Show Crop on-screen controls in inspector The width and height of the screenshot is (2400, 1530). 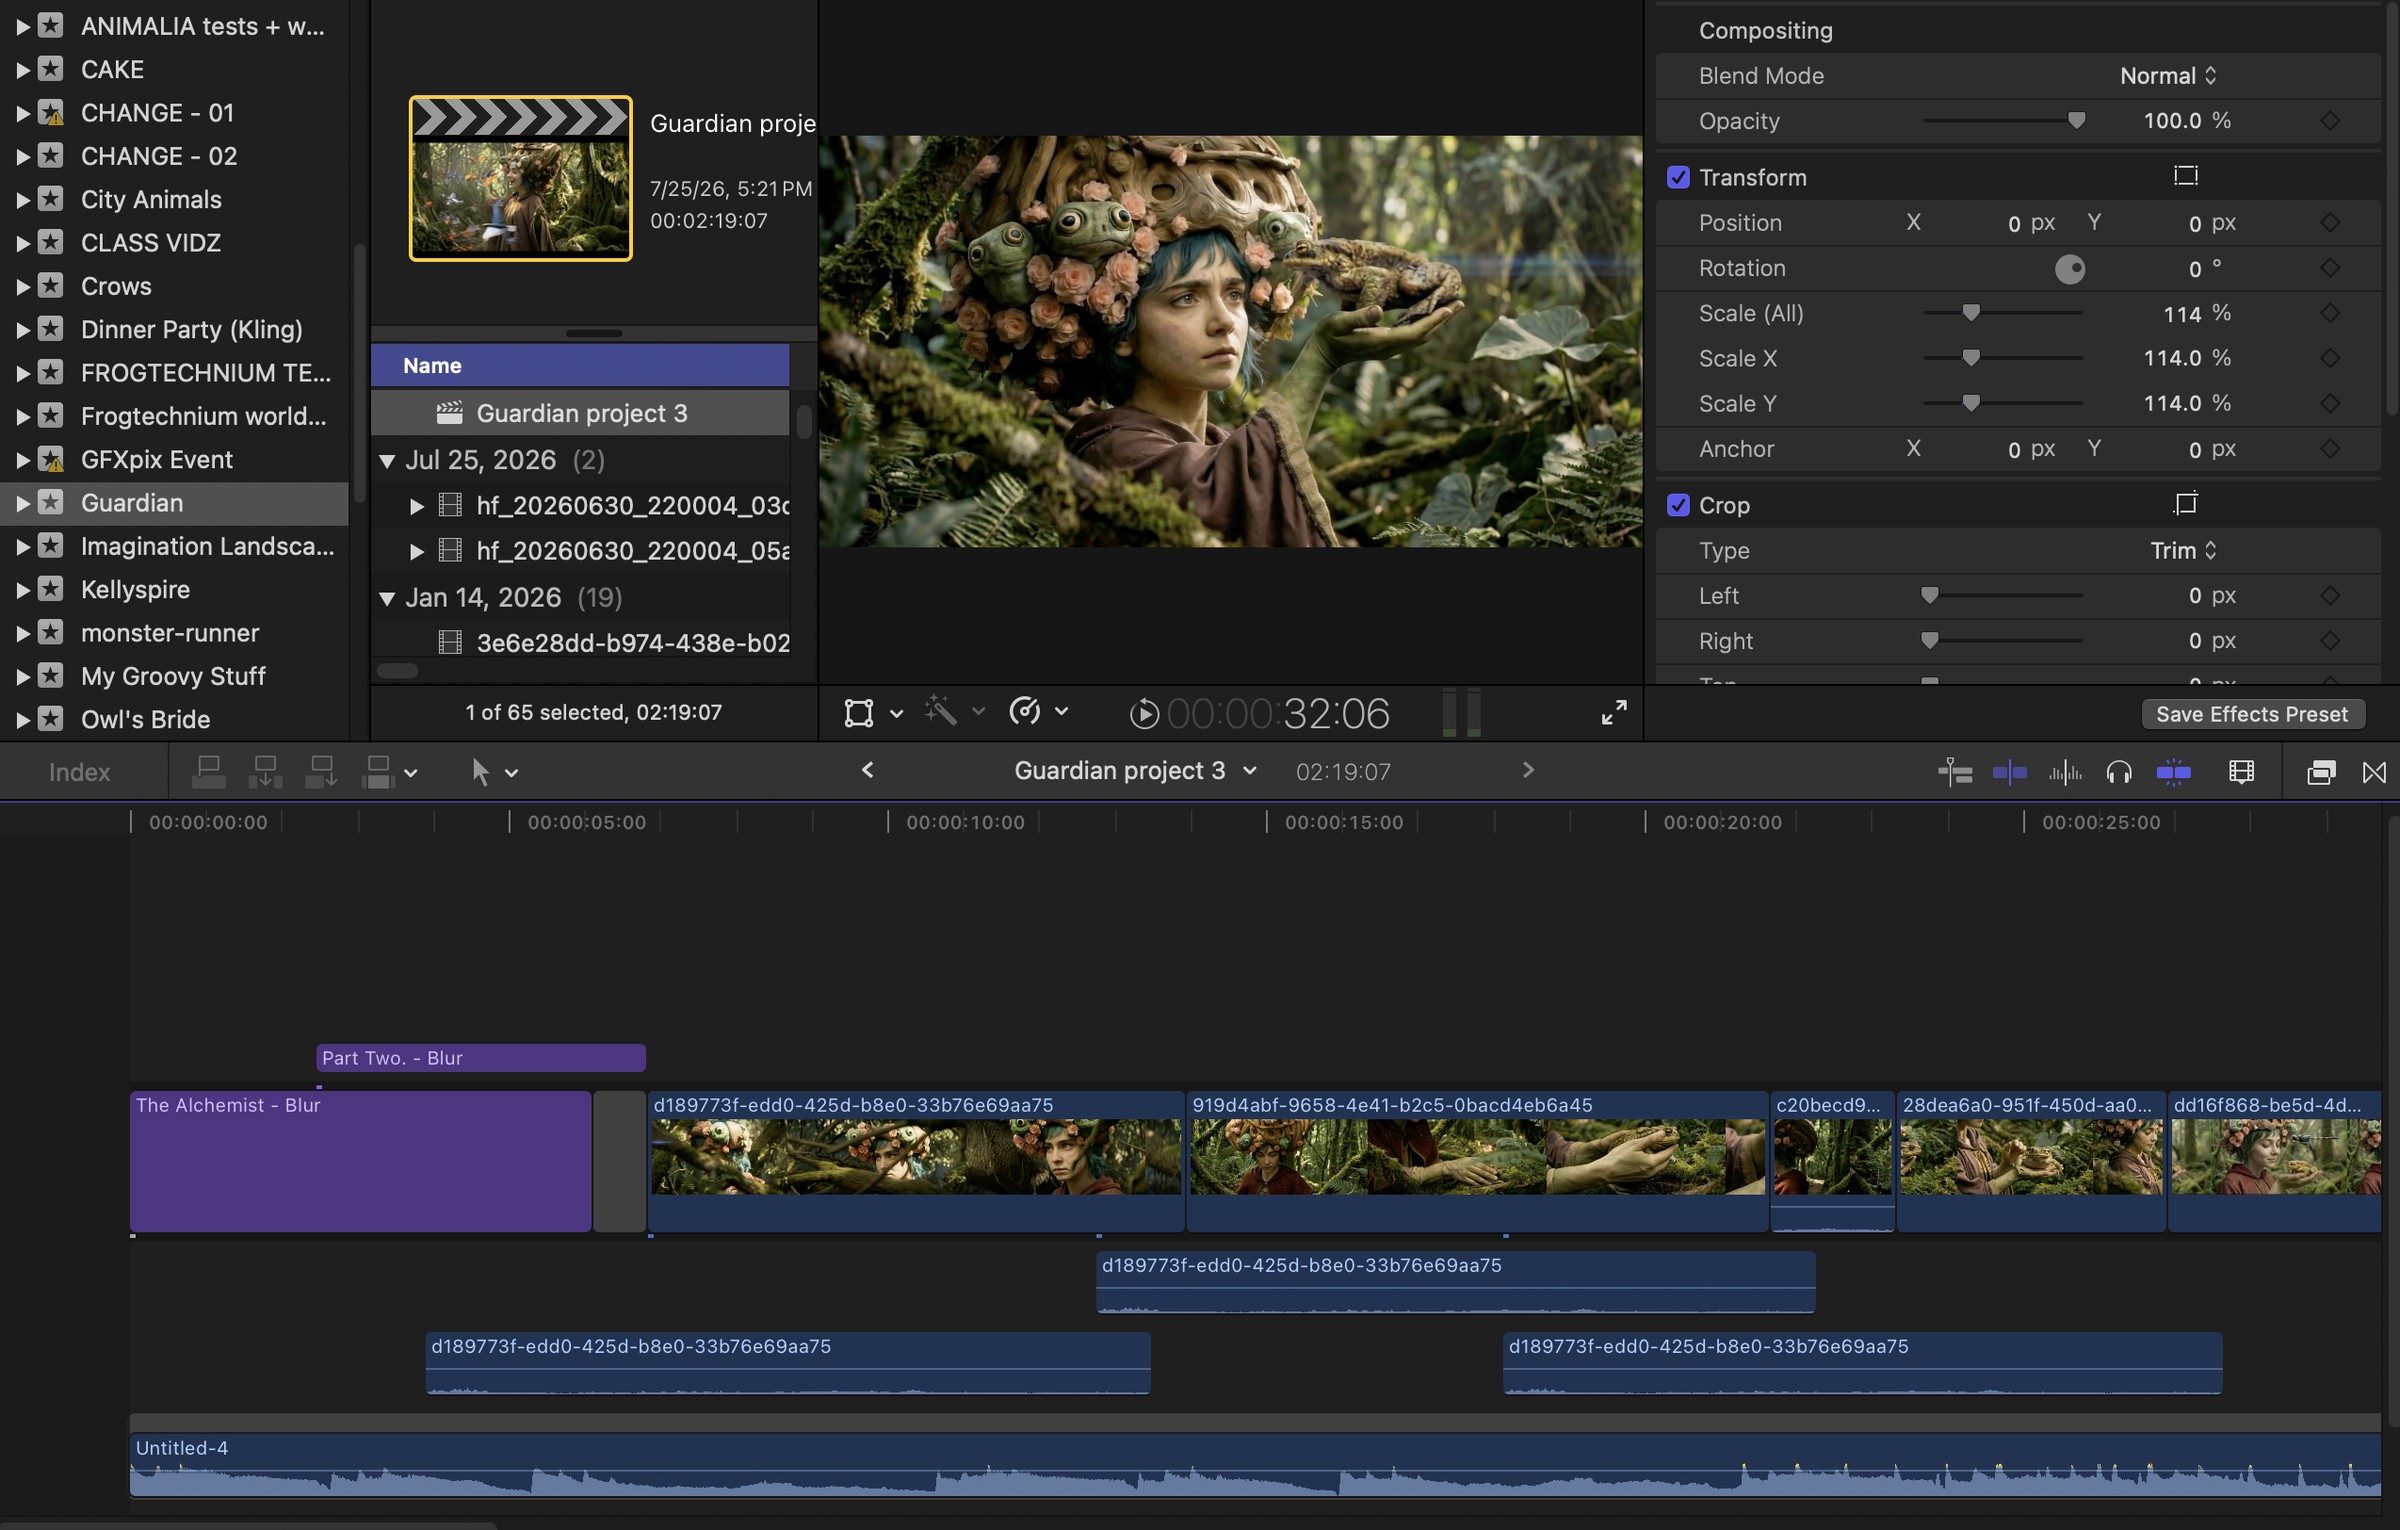click(2186, 503)
